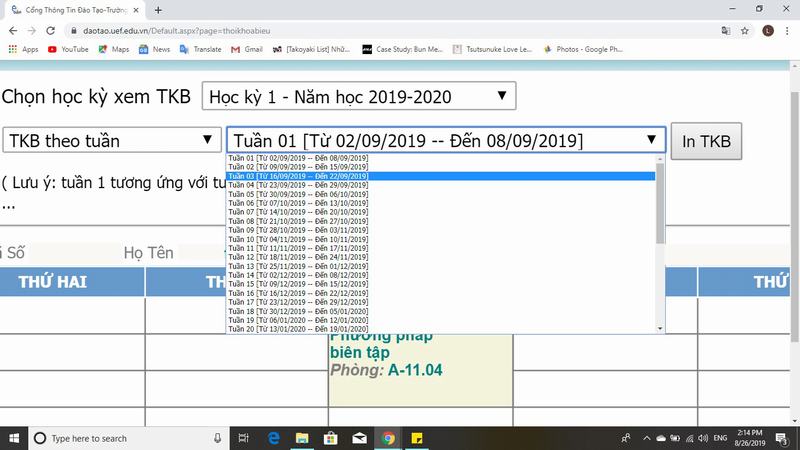This screenshot has height=450, width=800.
Task: Launch Microsoft Edge from the taskbar
Action: point(272,438)
